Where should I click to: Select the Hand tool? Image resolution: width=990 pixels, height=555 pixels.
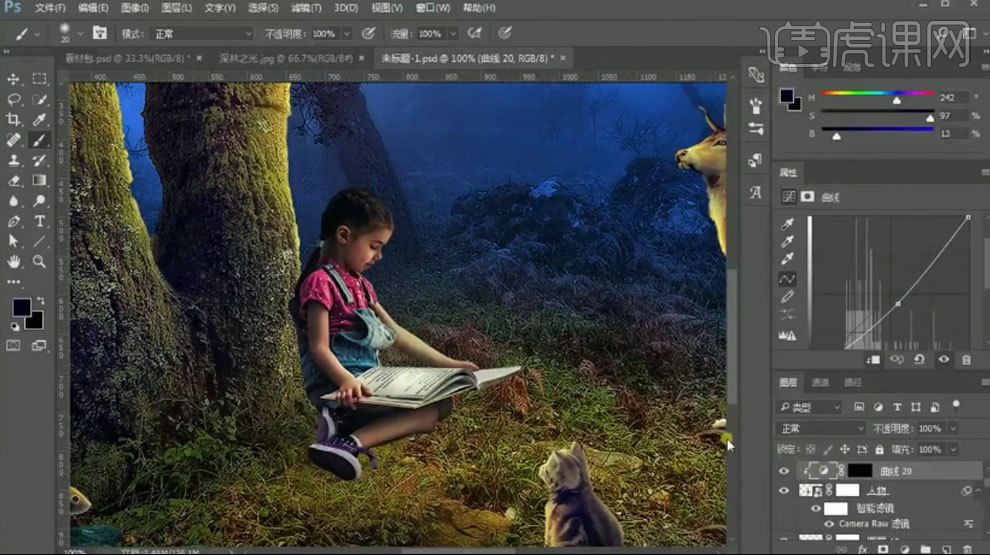coord(13,261)
